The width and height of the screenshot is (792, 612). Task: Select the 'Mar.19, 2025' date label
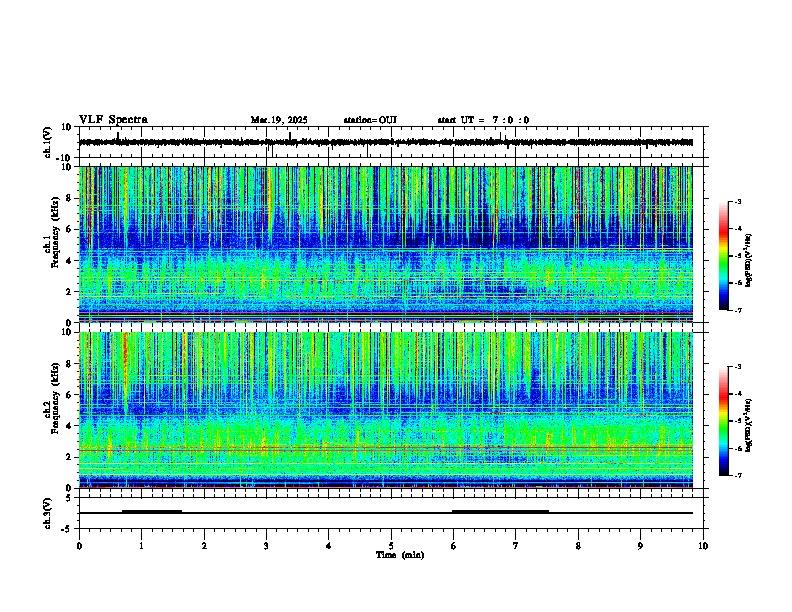pyautogui.click(x=279, y=120)
